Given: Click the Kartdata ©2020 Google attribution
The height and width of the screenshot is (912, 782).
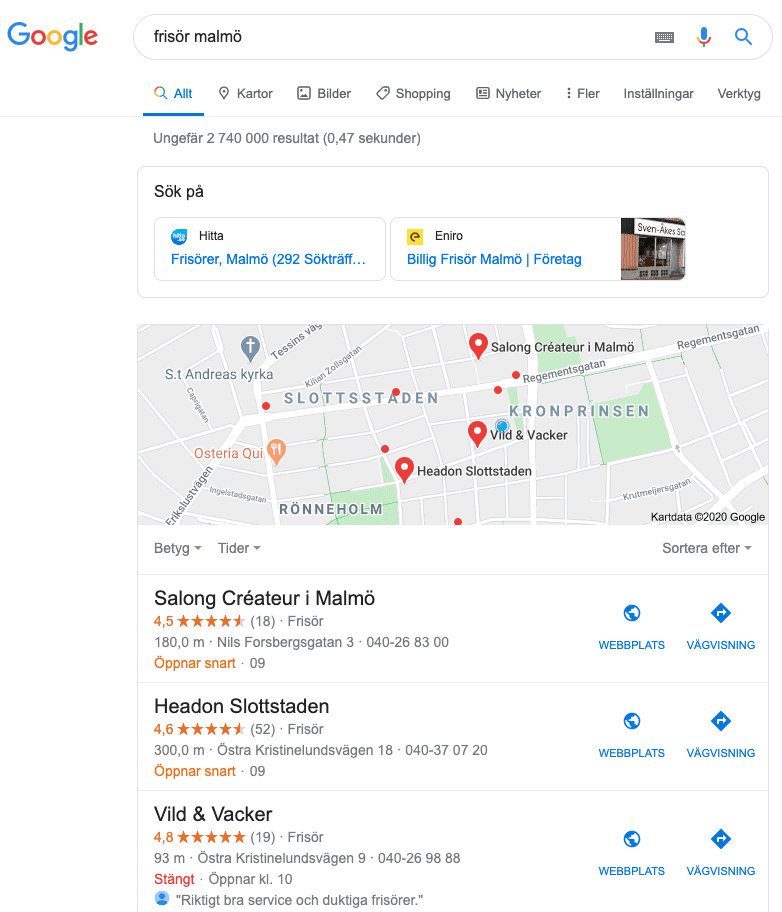Looking at the screenshot, I should click(708, 517).
